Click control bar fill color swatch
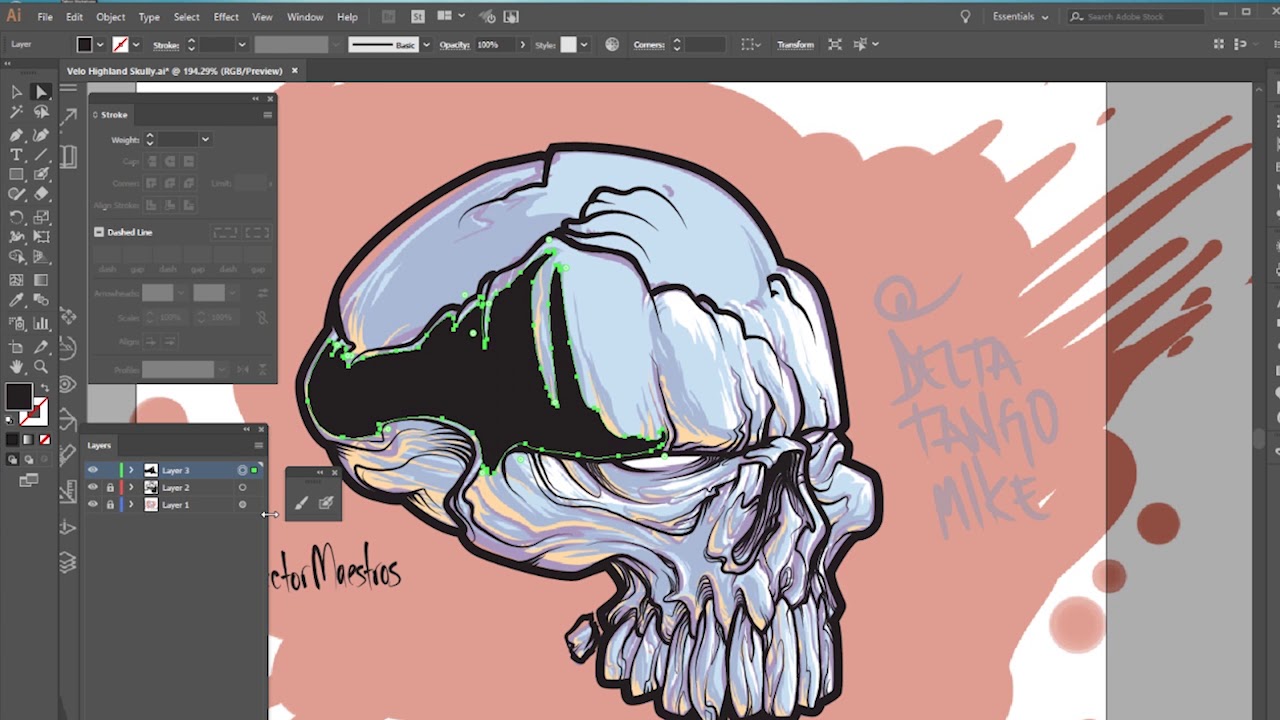 [x=85, y=45]
